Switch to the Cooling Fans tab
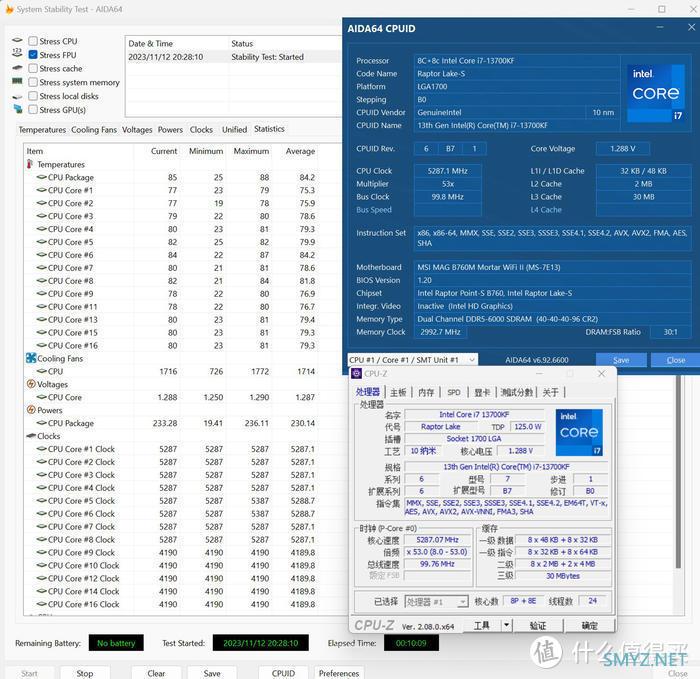700x679 pixels. click(94, 130)
